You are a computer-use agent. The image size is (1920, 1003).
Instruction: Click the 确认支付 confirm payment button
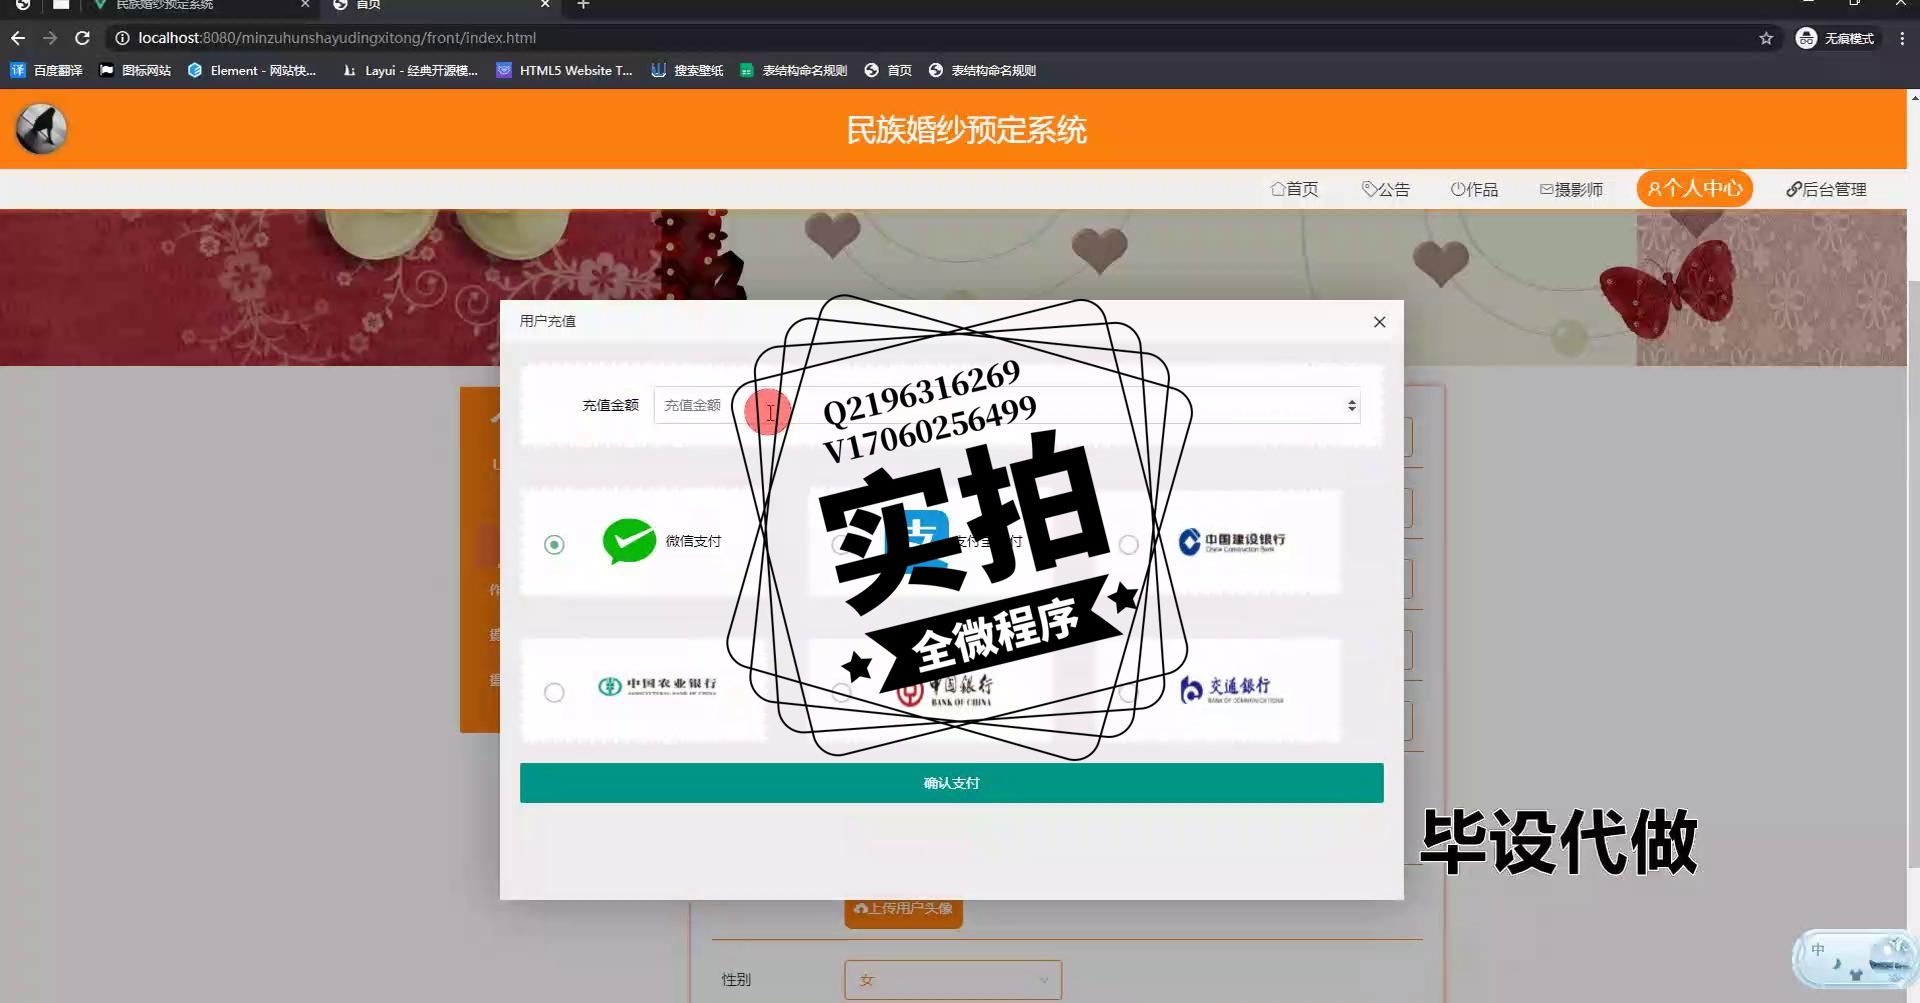click(951, 783)
